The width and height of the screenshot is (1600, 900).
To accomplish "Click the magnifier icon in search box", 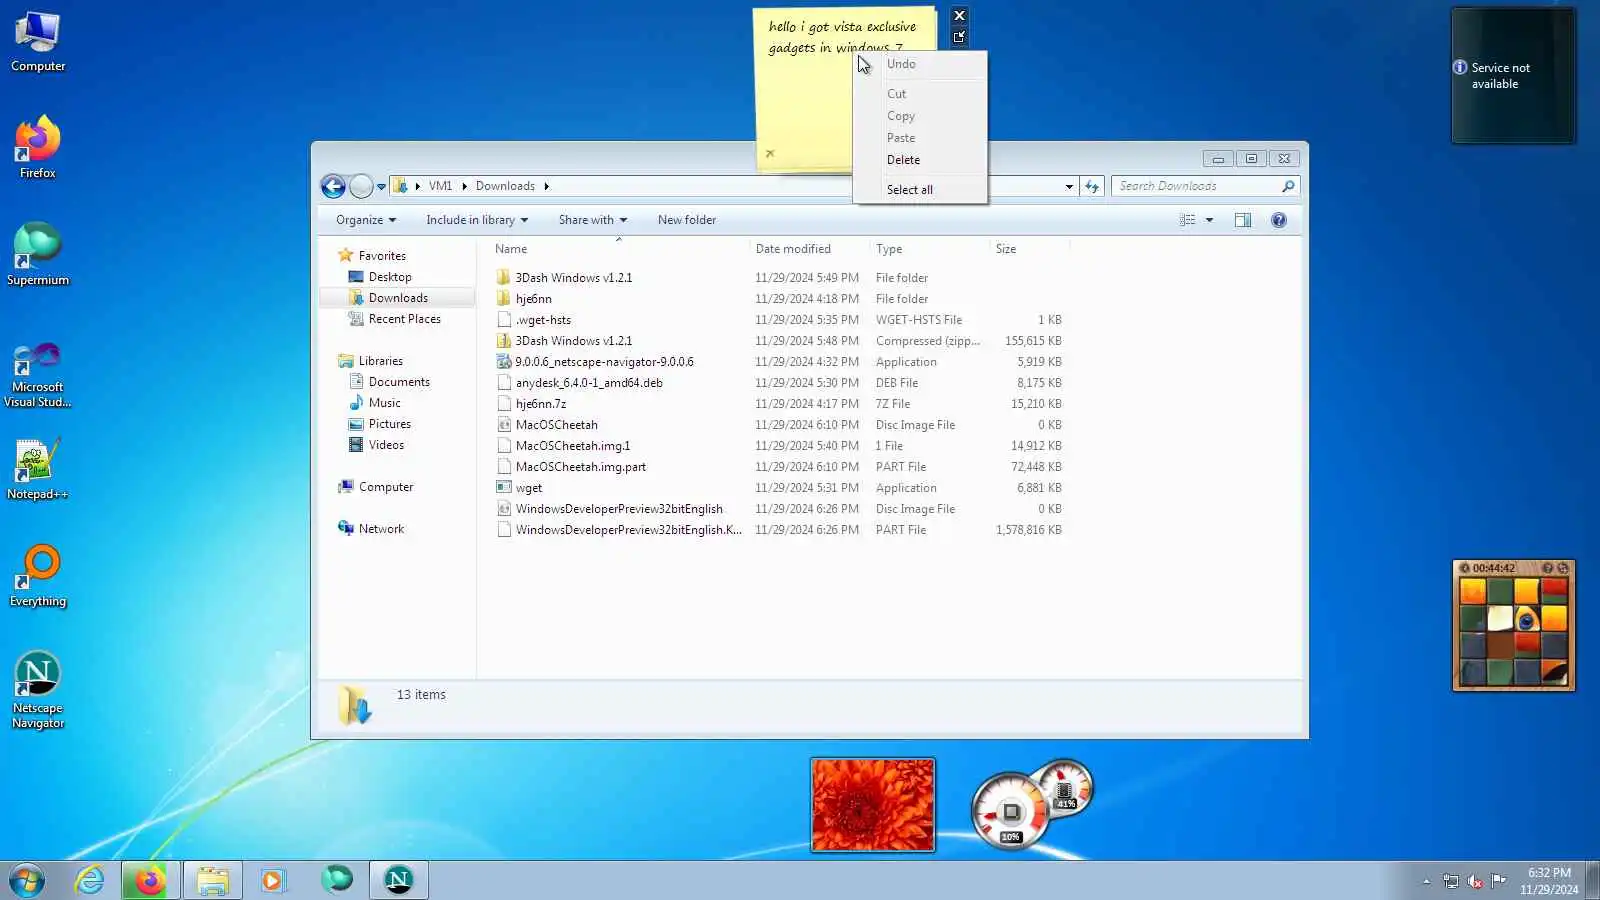I will tap(1288, 186).
